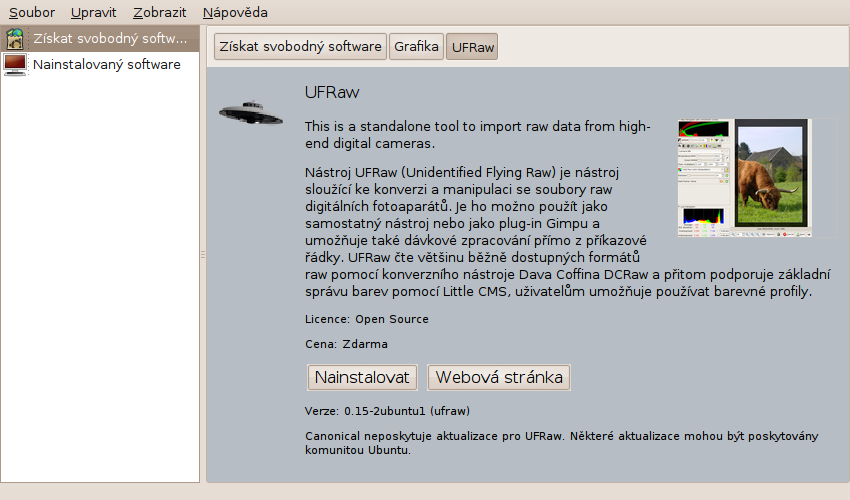Click the UFRaw flying saucer icon
Image resolution: width=850 pixels, height=500 pixels.
click(251, 112)
